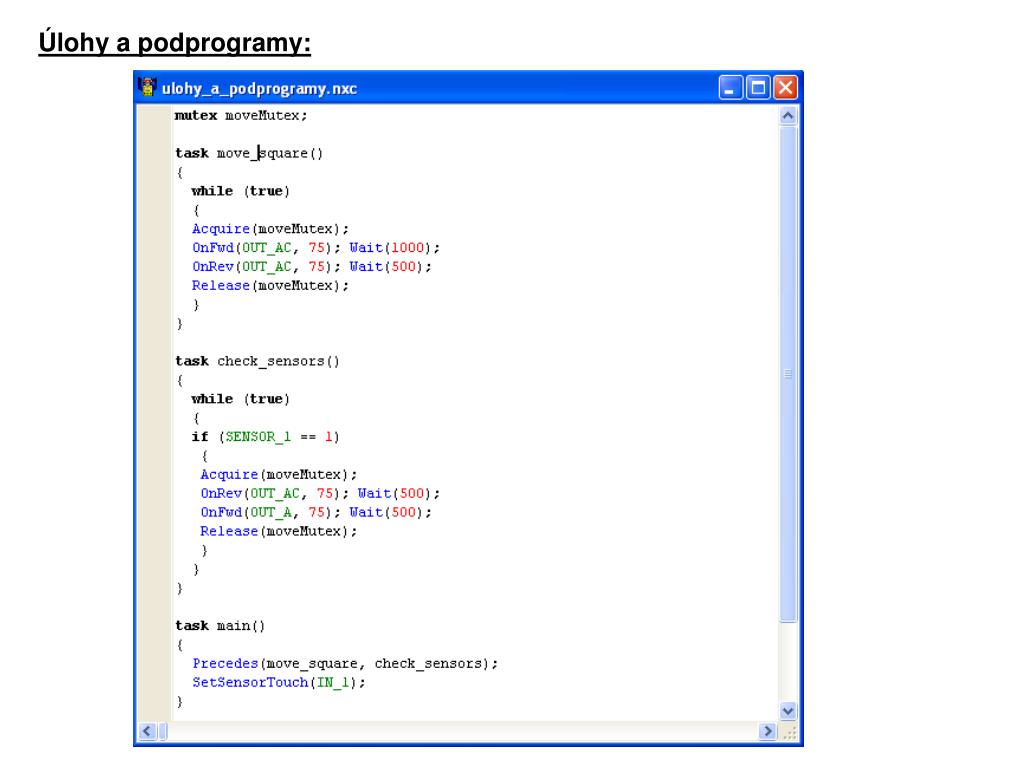This screenshot has height=768, width=1024.
Task: Click the heading 'Úlohy a podprogramy:'
Action: tap(174, 43)
